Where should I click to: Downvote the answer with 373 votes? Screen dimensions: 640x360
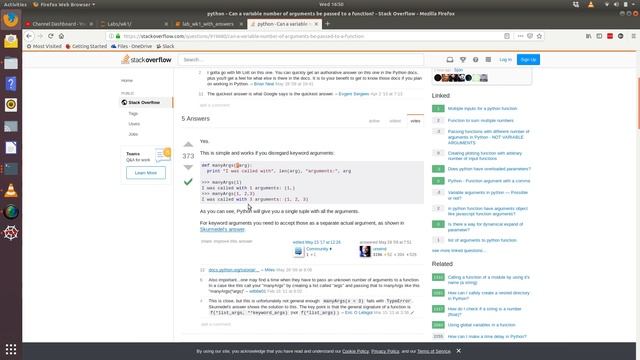coord(188,167)
